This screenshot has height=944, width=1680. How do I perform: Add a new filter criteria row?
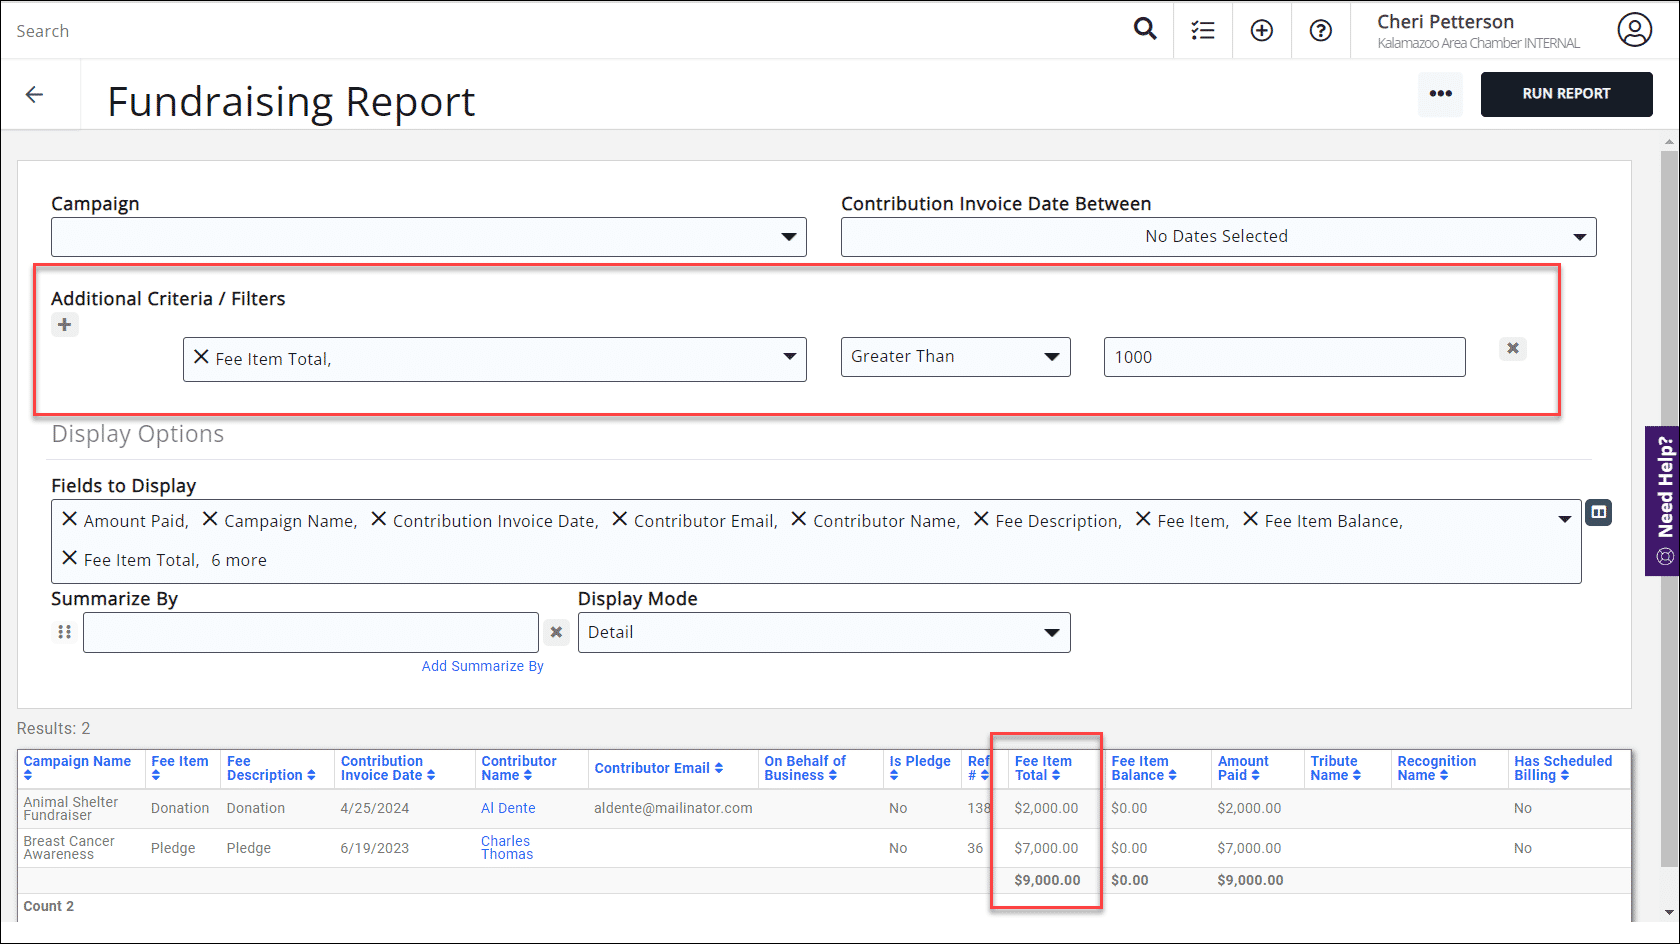coord(65,325)
